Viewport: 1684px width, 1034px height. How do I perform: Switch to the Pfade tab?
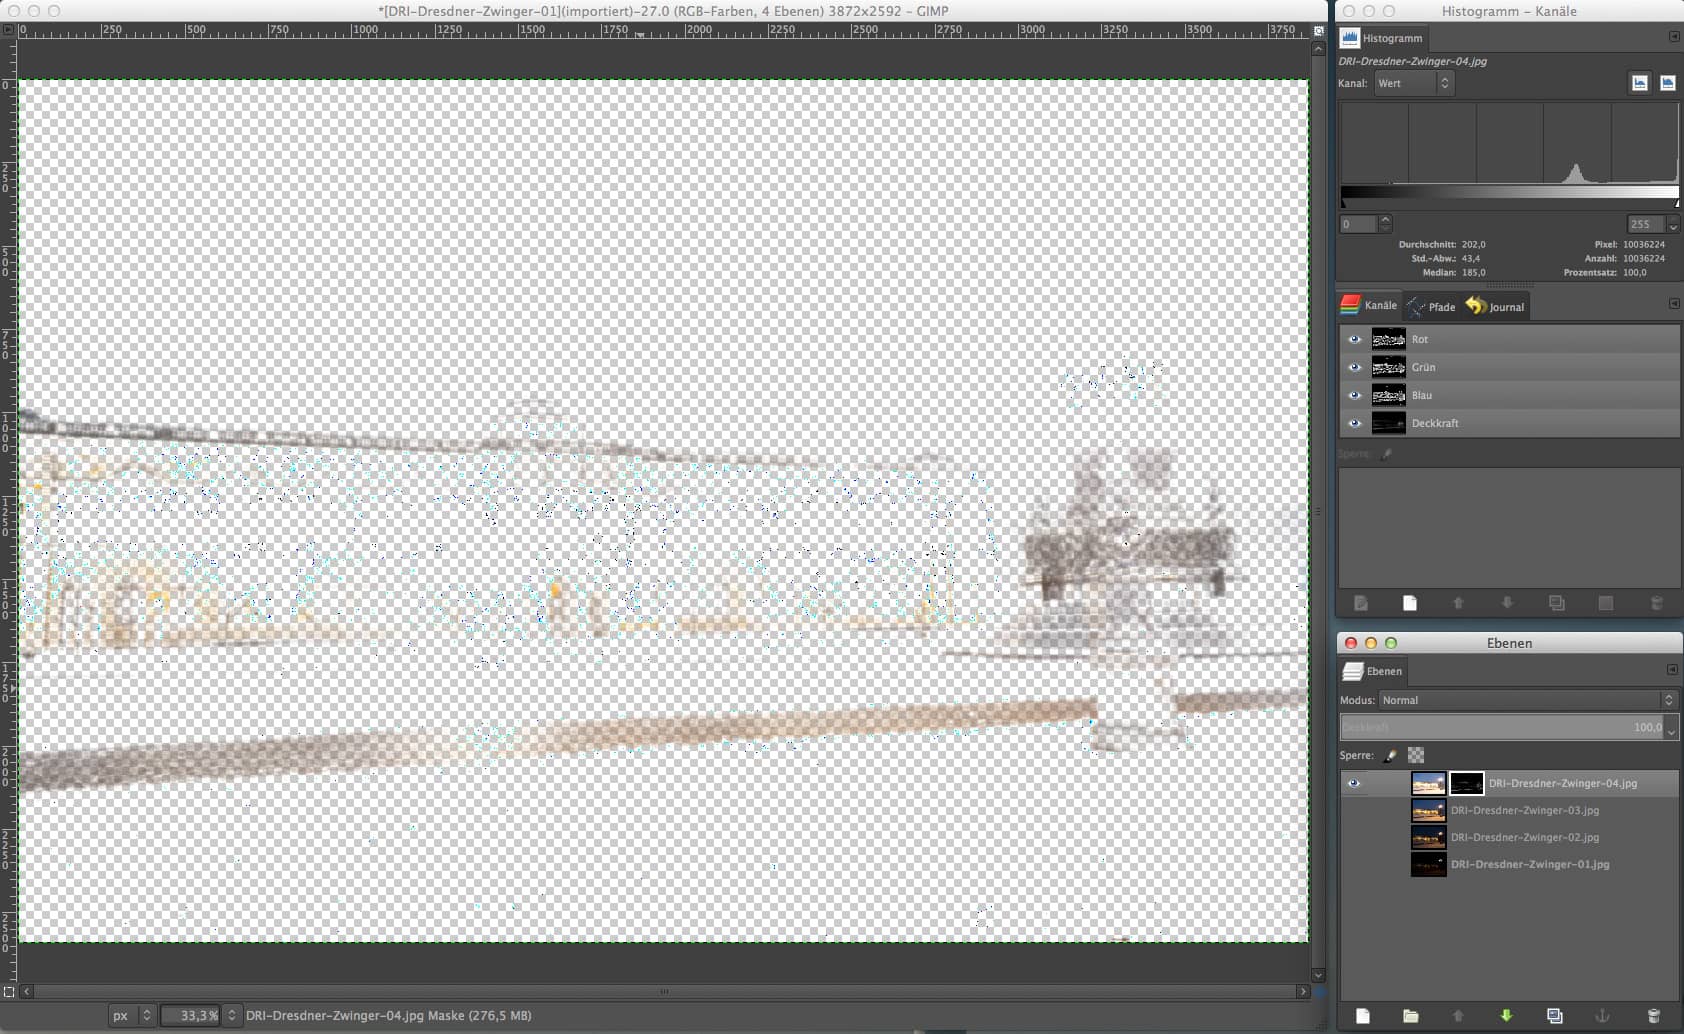coord(1431,306)
